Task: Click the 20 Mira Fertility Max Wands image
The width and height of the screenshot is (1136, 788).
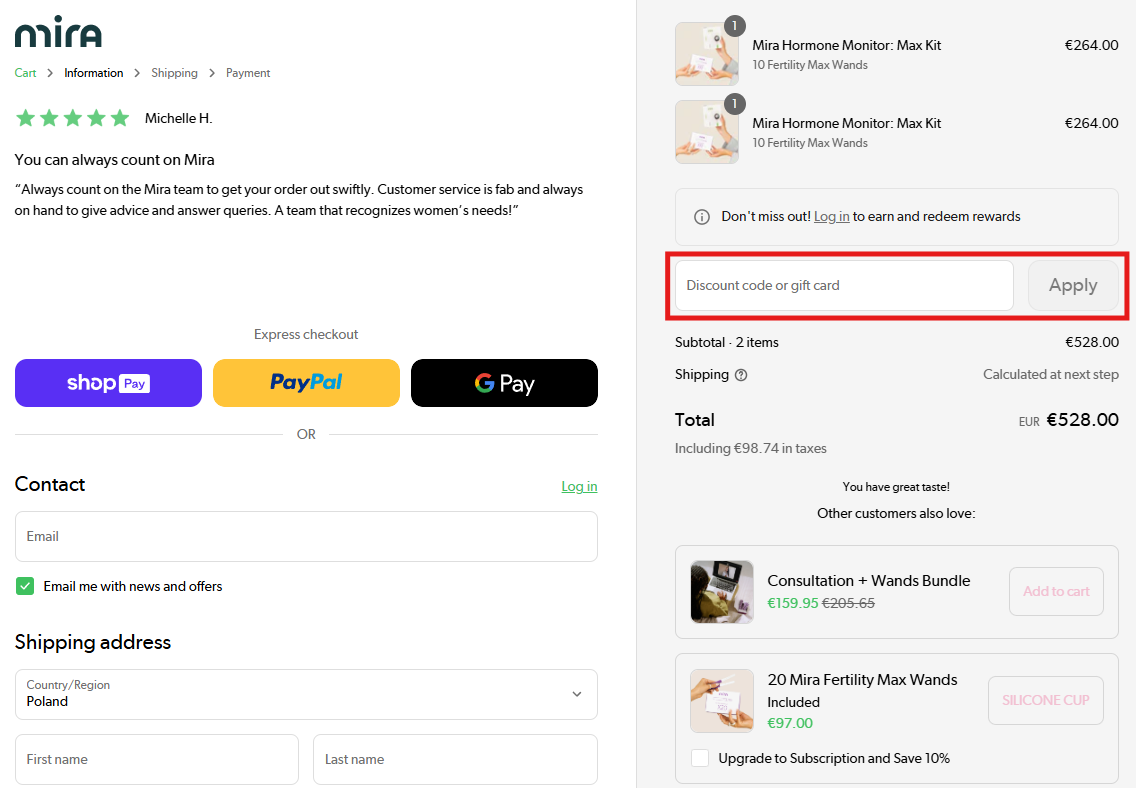Action: point(722,701)
